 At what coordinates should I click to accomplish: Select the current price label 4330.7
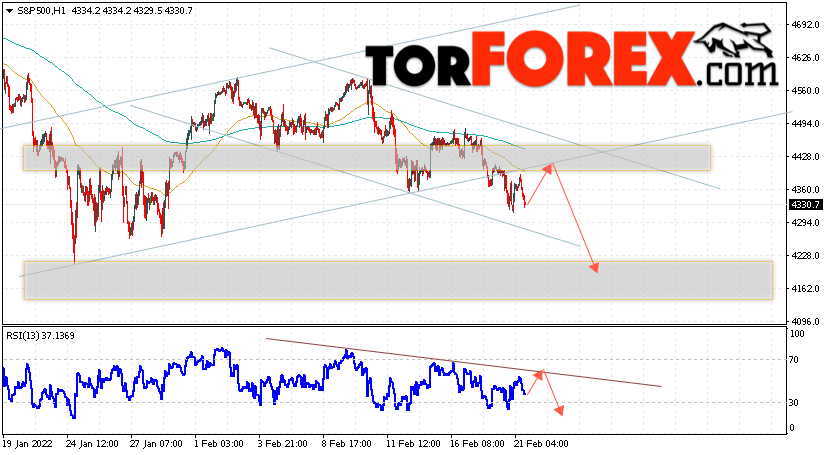click(805, 205)
